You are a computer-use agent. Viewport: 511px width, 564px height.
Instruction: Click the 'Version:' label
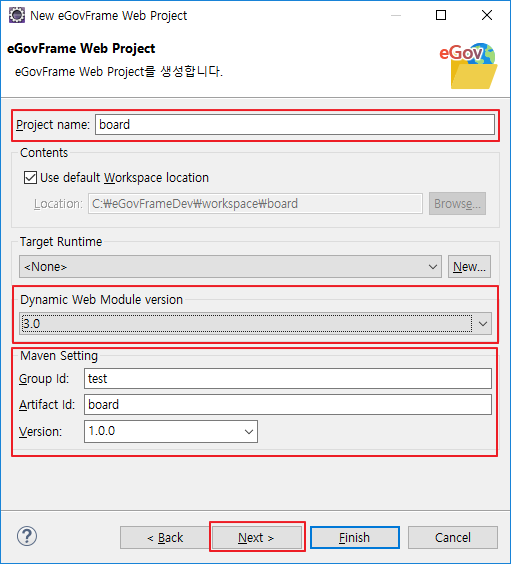click(x=40, y=432)
